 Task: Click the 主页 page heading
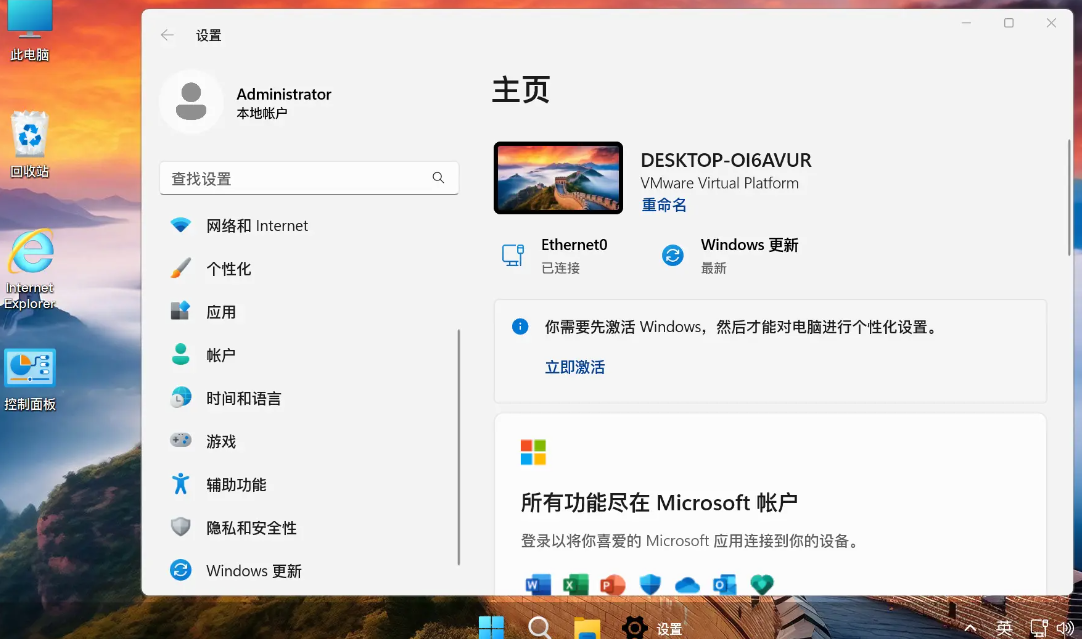pyautogui.click(x=521, y=90)
